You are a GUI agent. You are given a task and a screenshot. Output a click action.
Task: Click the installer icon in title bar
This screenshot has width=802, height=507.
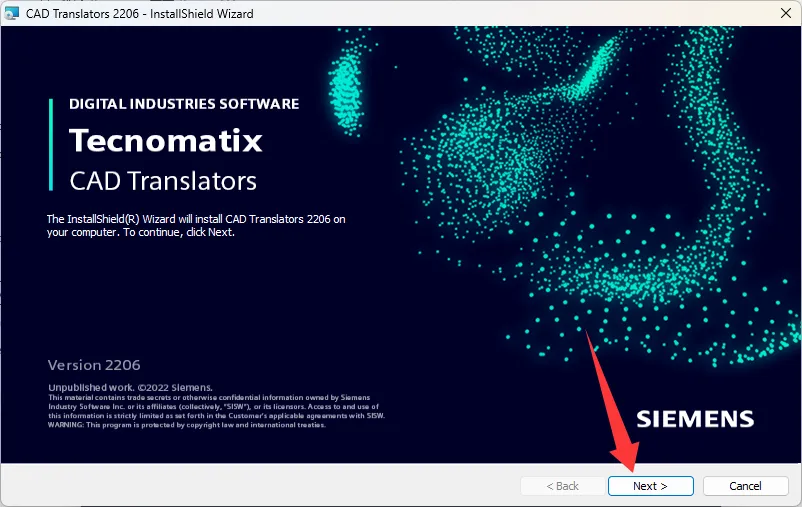coord(12,13)
